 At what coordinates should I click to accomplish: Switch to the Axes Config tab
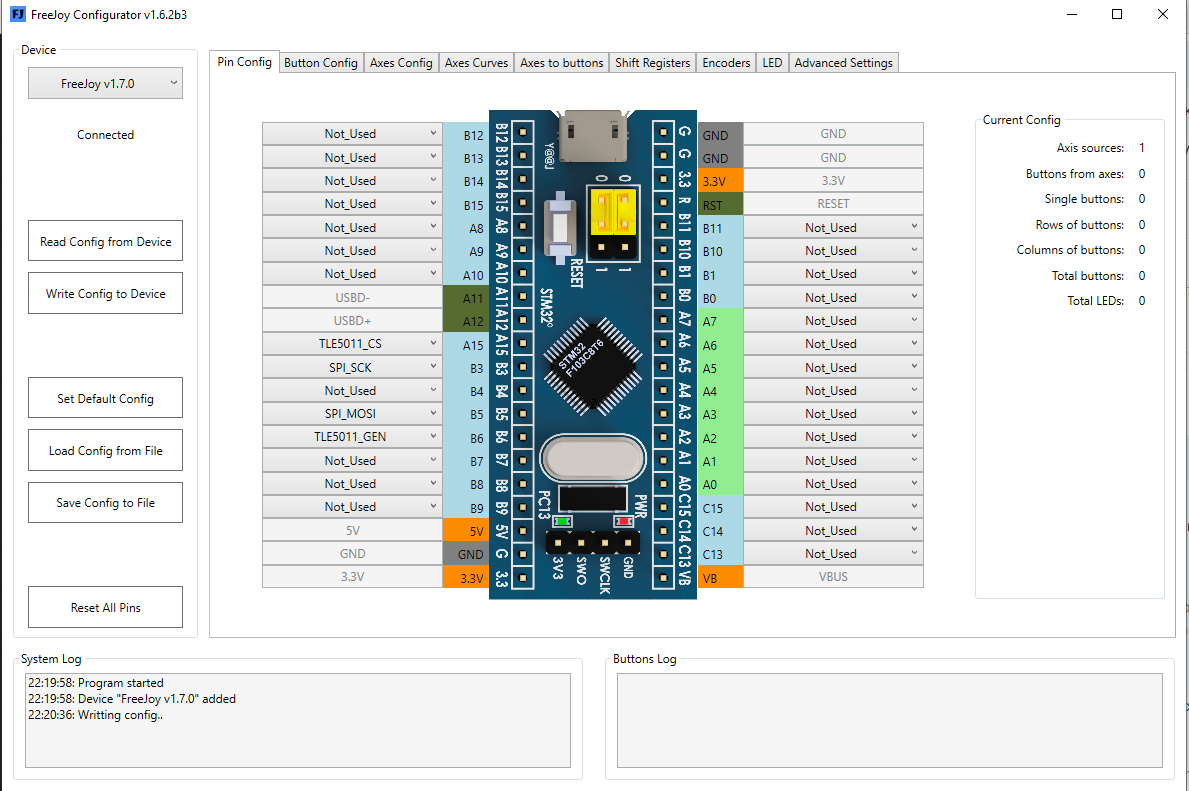(401, 63)
